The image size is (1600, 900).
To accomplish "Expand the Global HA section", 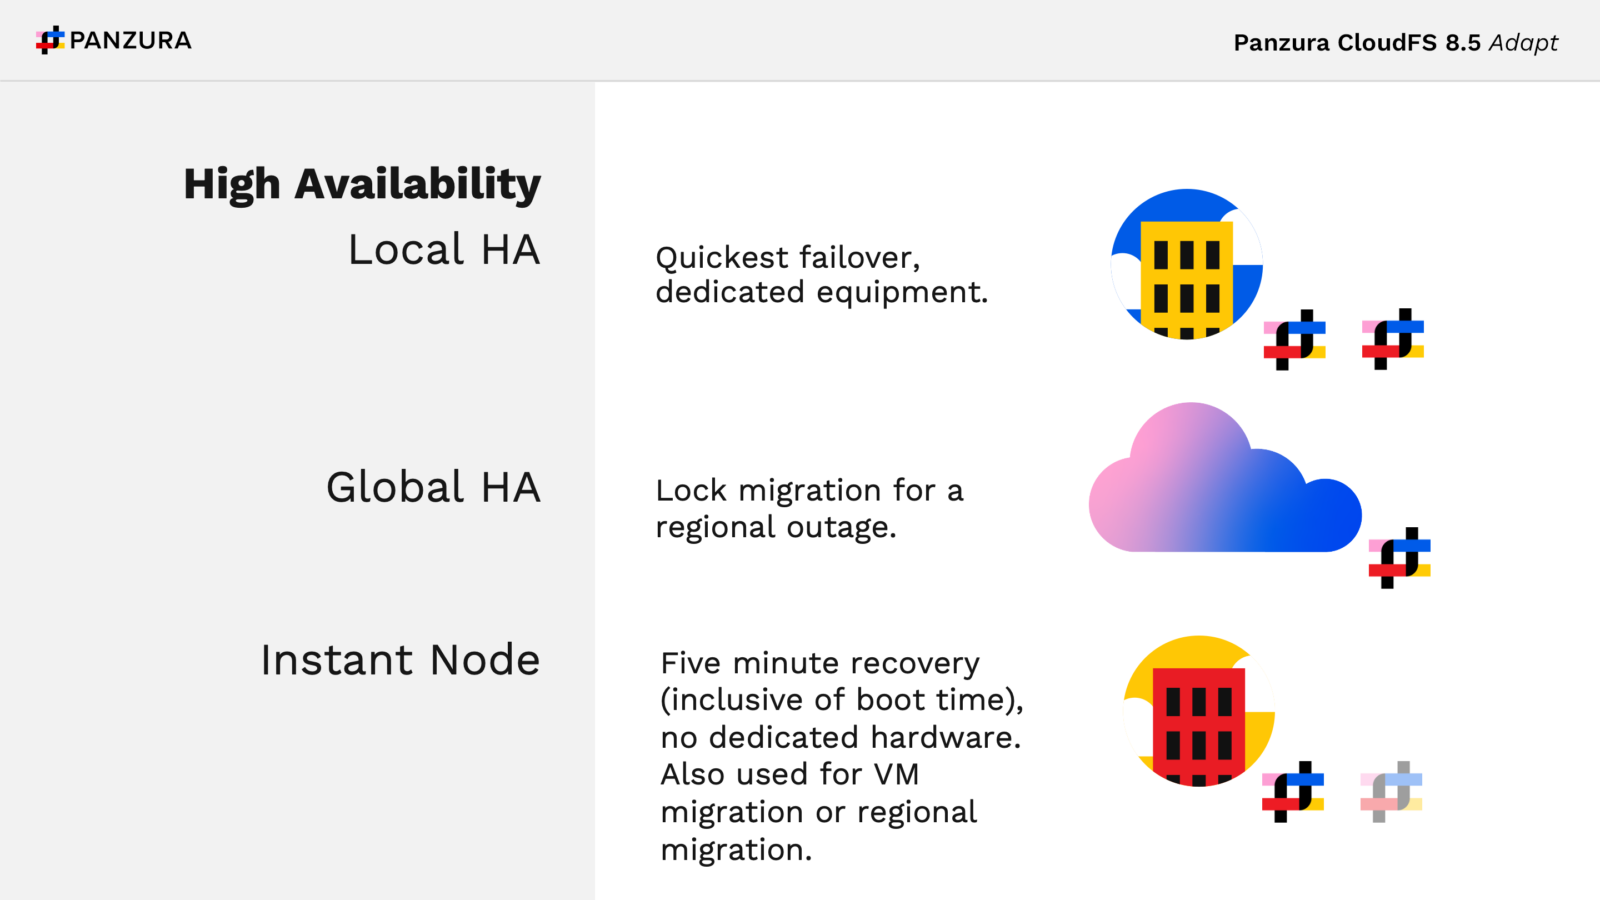I will pyautogui.click(x=433, y=487).
